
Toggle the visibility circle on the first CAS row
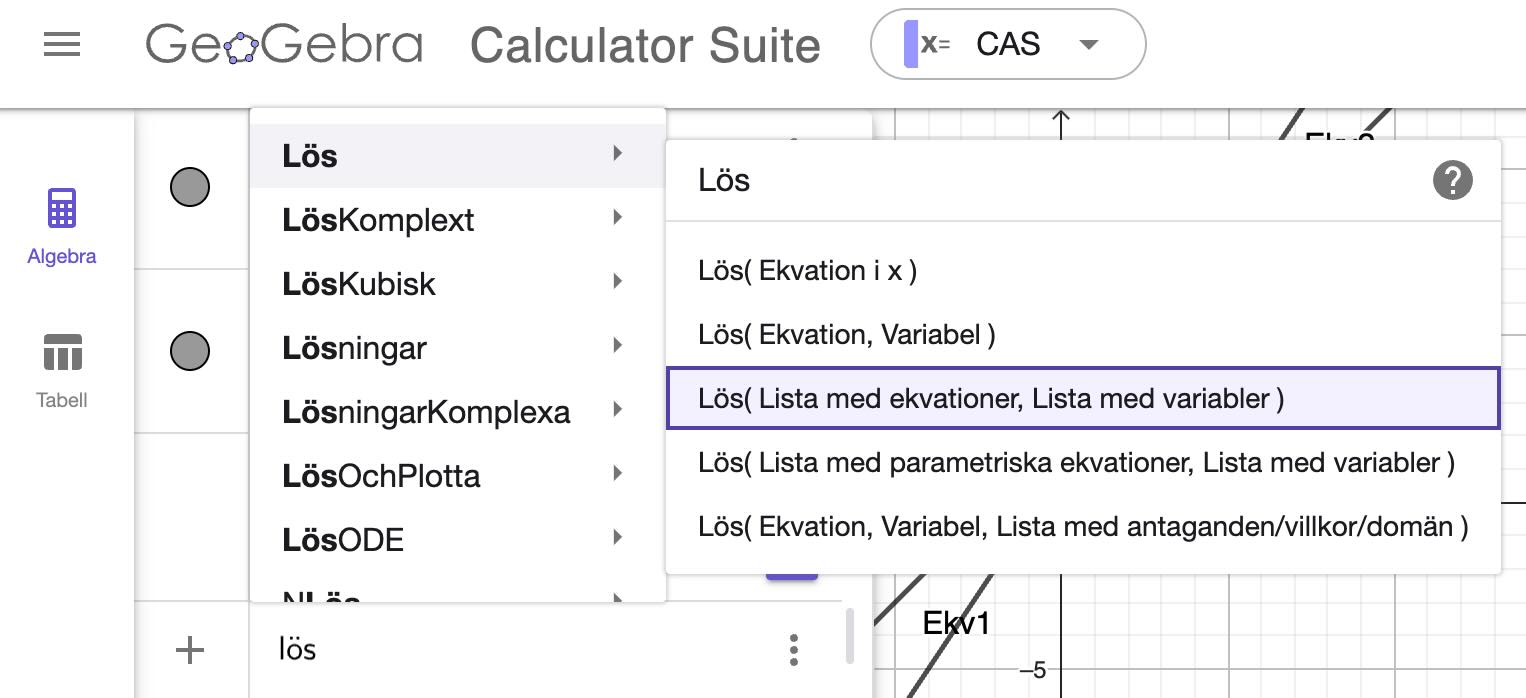190,187
